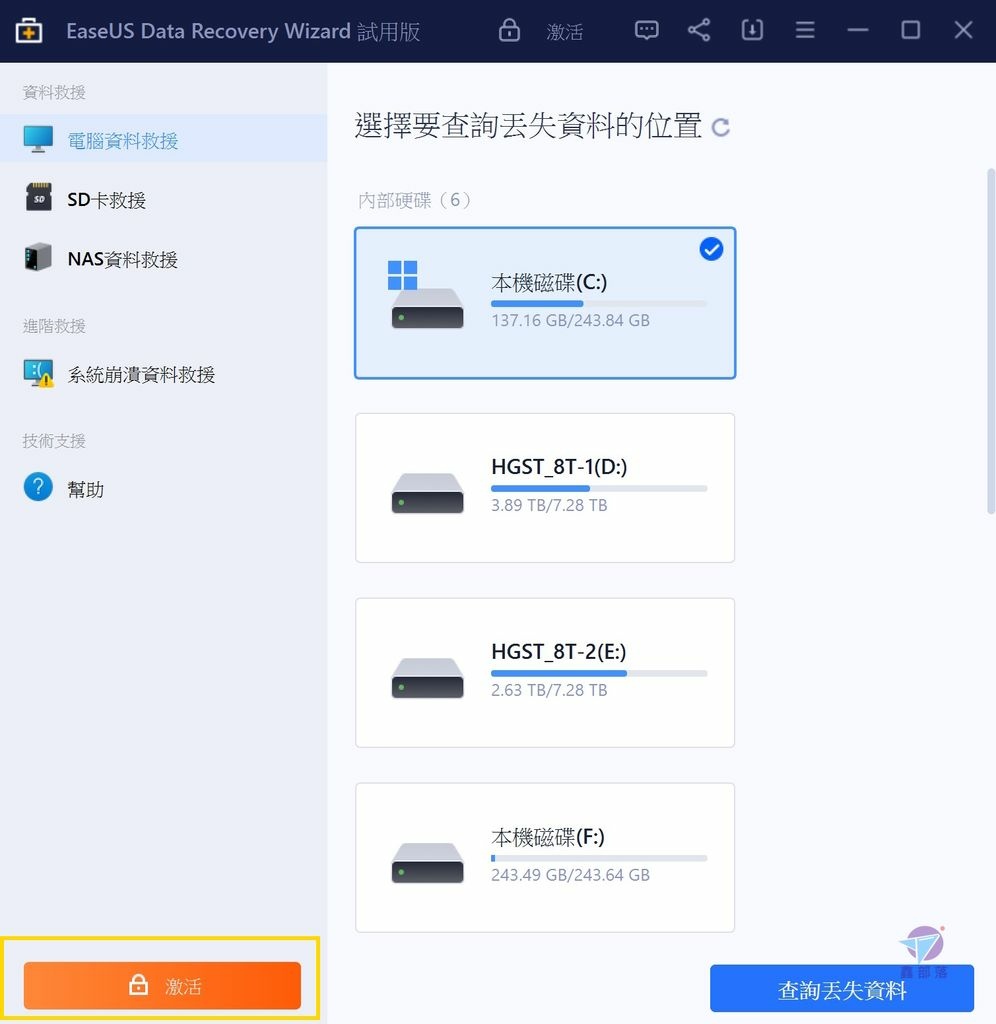Image resolution: width=996 pixels, height=1024 pixels.
Task: Click the crashed system monitor warning icon
Action: click(39, 373)
